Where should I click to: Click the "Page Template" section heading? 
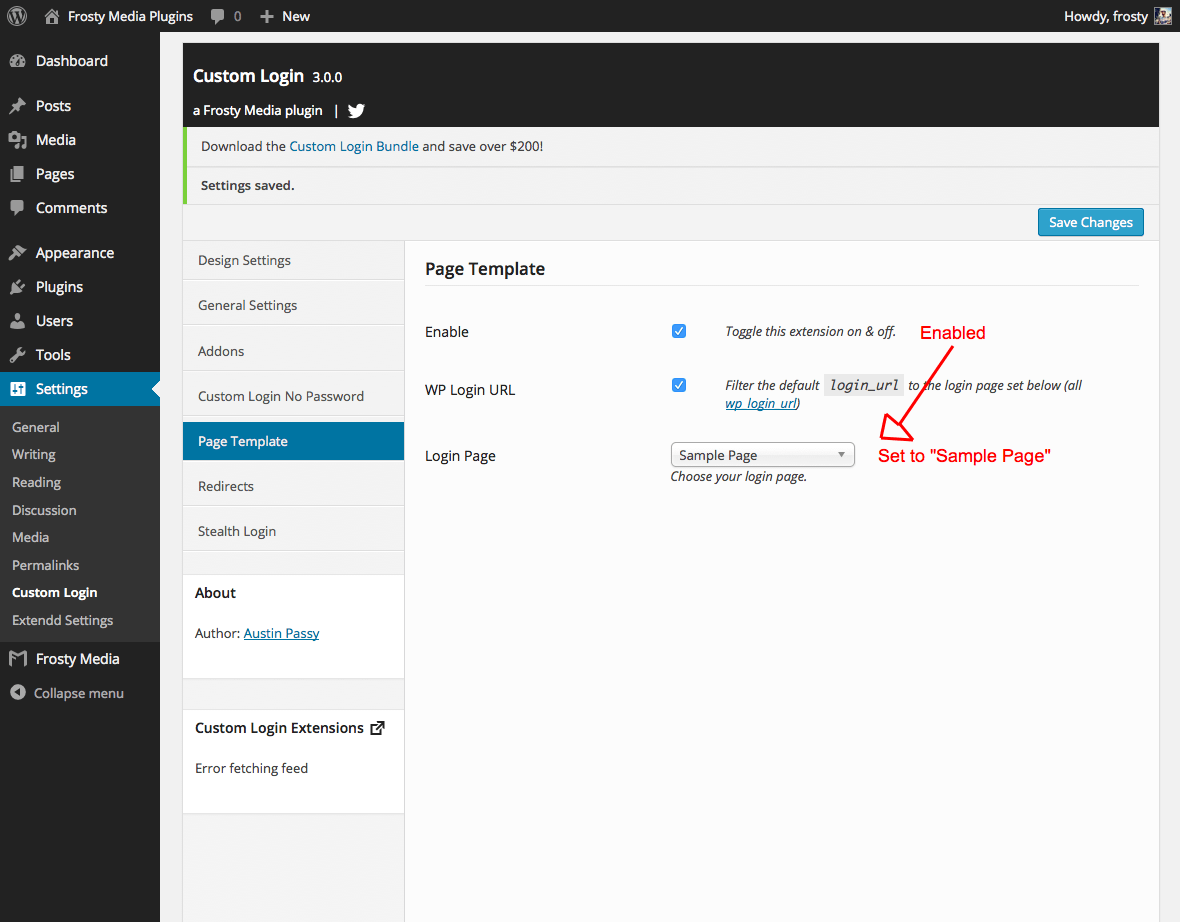(x=485, y=269)
